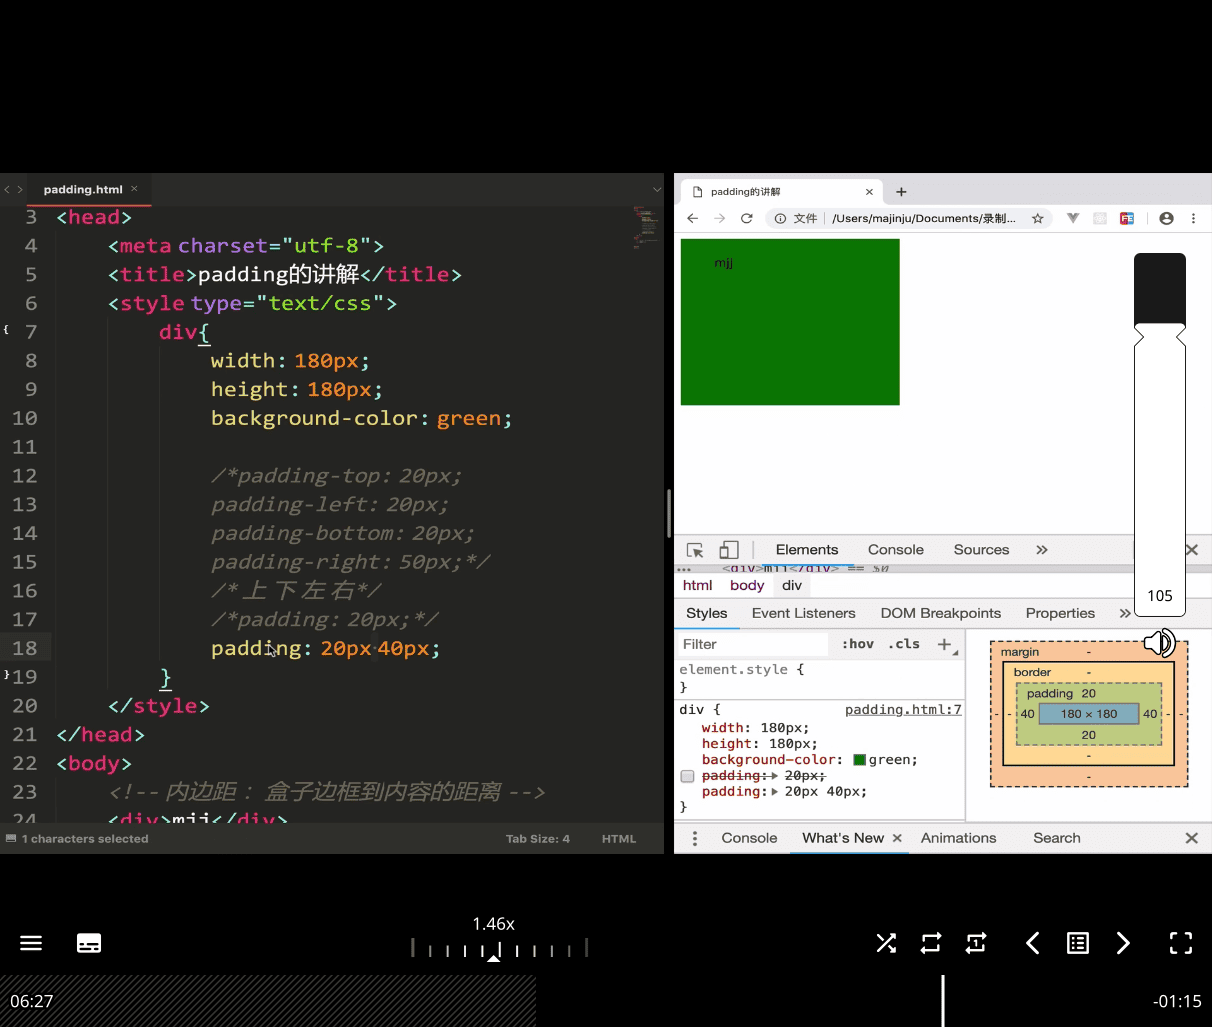Open drawer Console tab
Screen dimensions: 1212x1027
(749, 838)
